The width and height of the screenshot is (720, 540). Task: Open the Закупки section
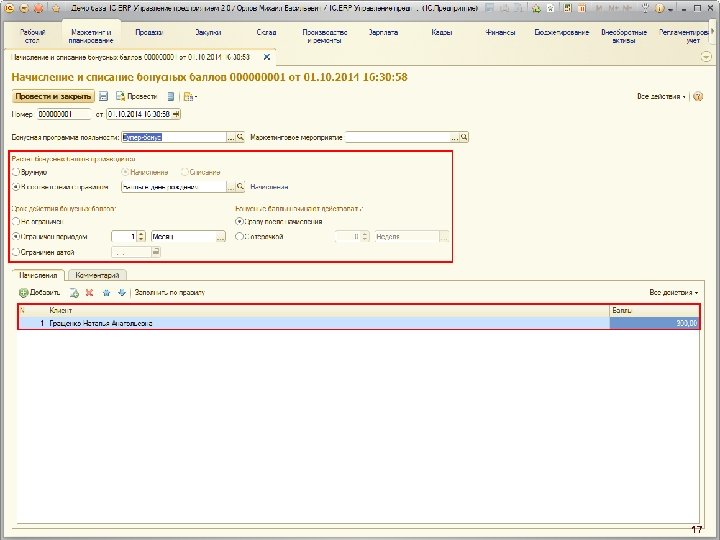pyautogui.click(x=208, y=33)
